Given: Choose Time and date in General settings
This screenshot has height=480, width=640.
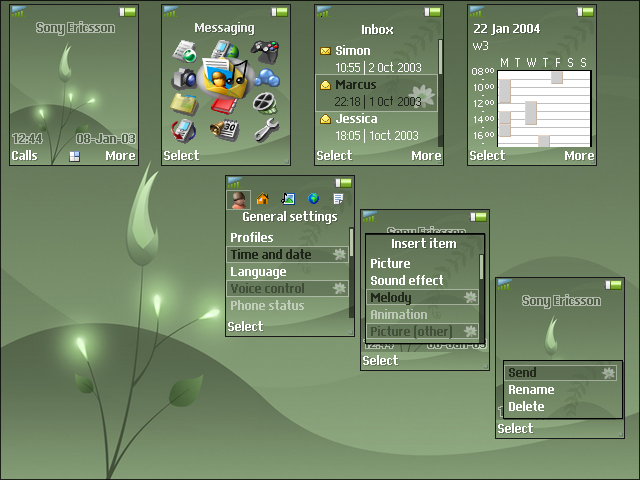Looking at the screenshot, I should point(287,255).
